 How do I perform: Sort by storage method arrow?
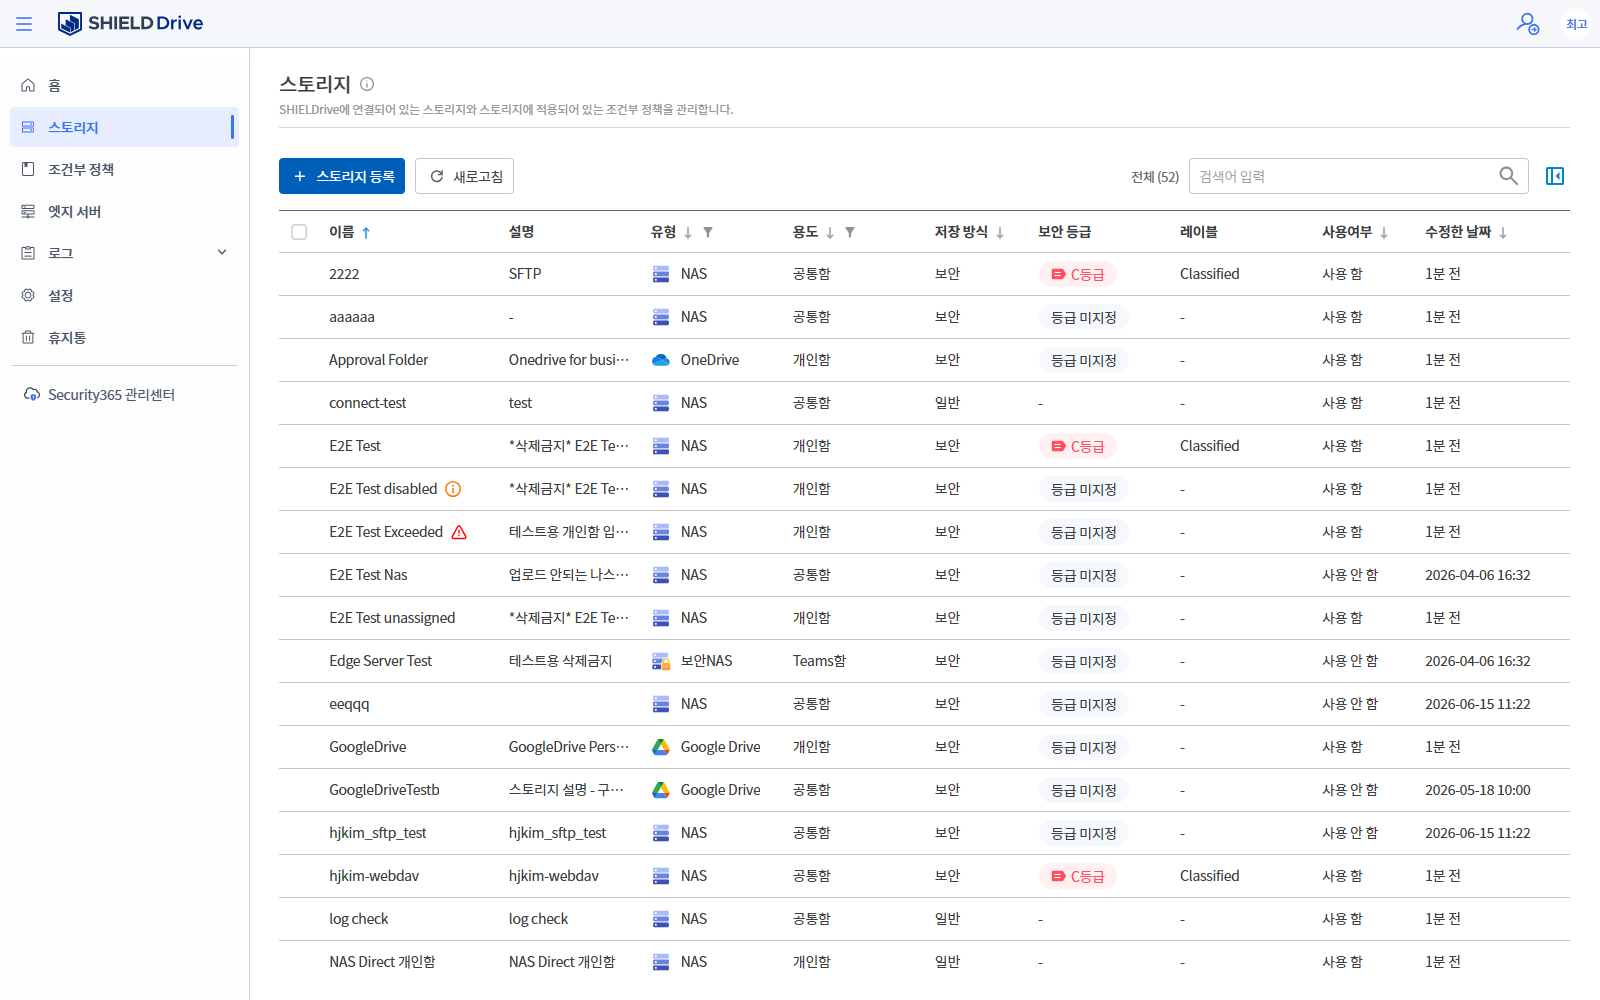[999, 232]
